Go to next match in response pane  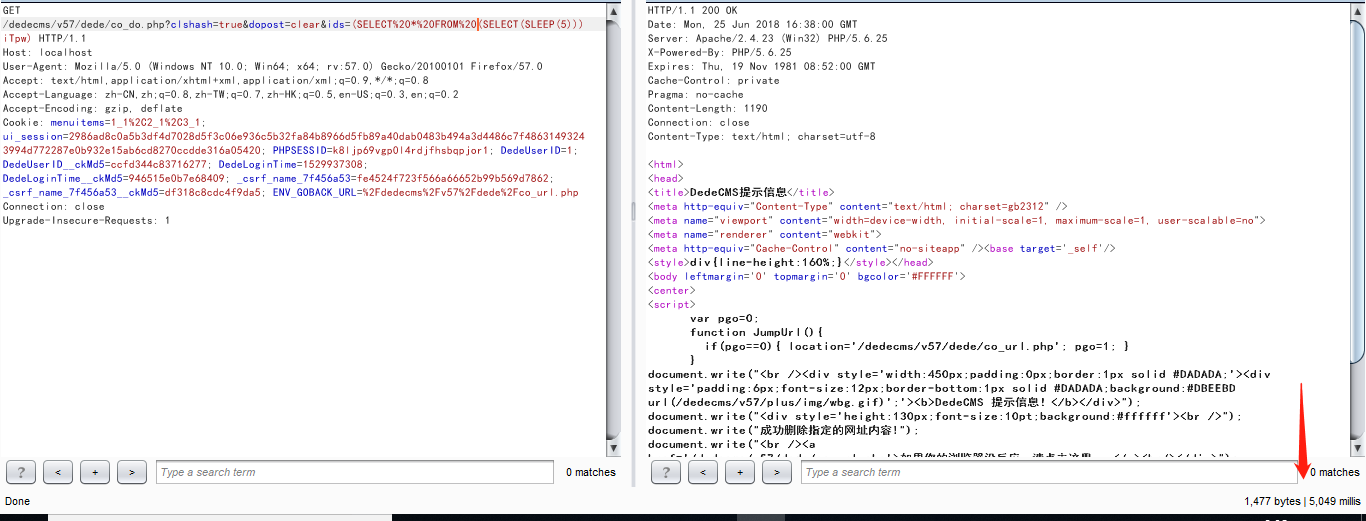[x=777, y=472]
